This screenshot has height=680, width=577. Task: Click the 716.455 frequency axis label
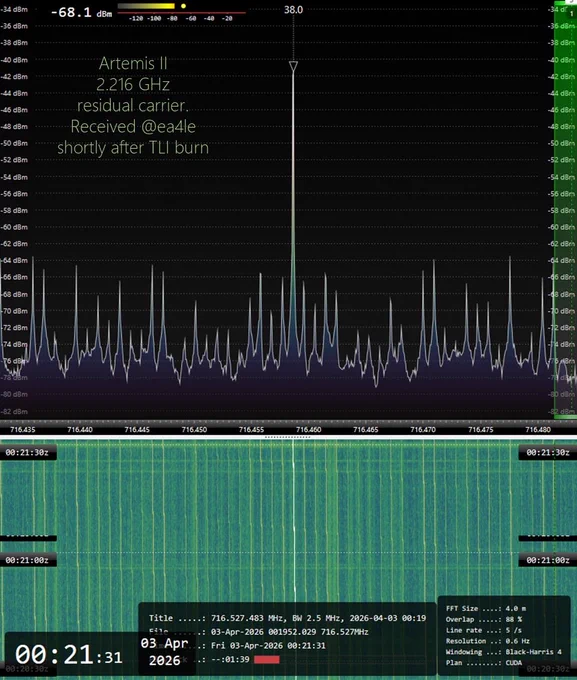[252, 429]
